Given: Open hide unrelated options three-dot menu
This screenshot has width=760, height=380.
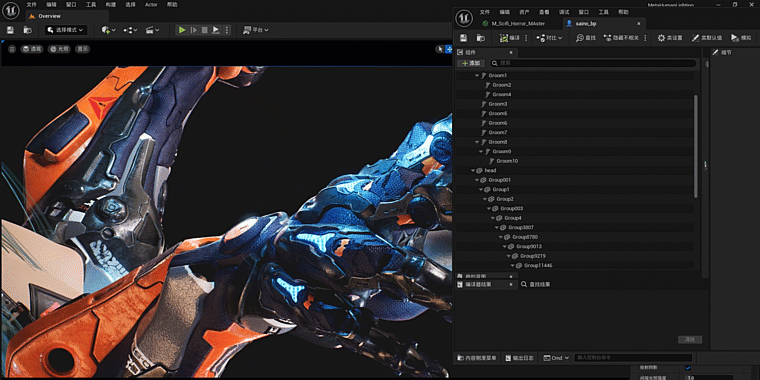Looking at the screenshot, I should tap(646, 38).
